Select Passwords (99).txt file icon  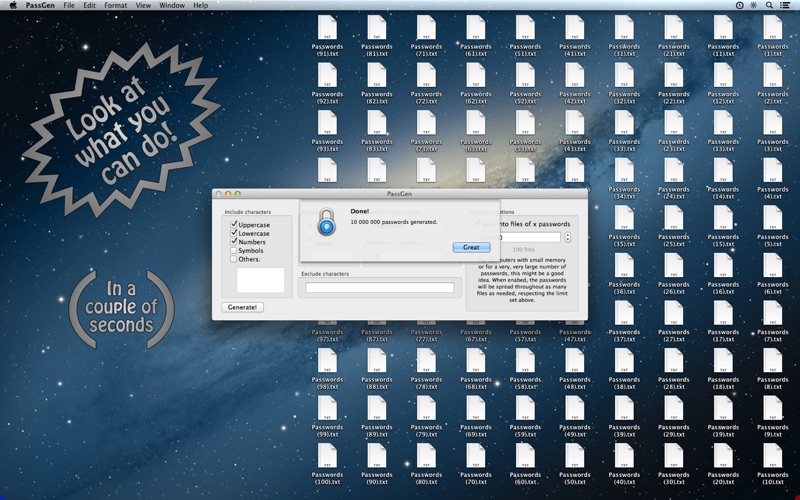click(327, 409)
